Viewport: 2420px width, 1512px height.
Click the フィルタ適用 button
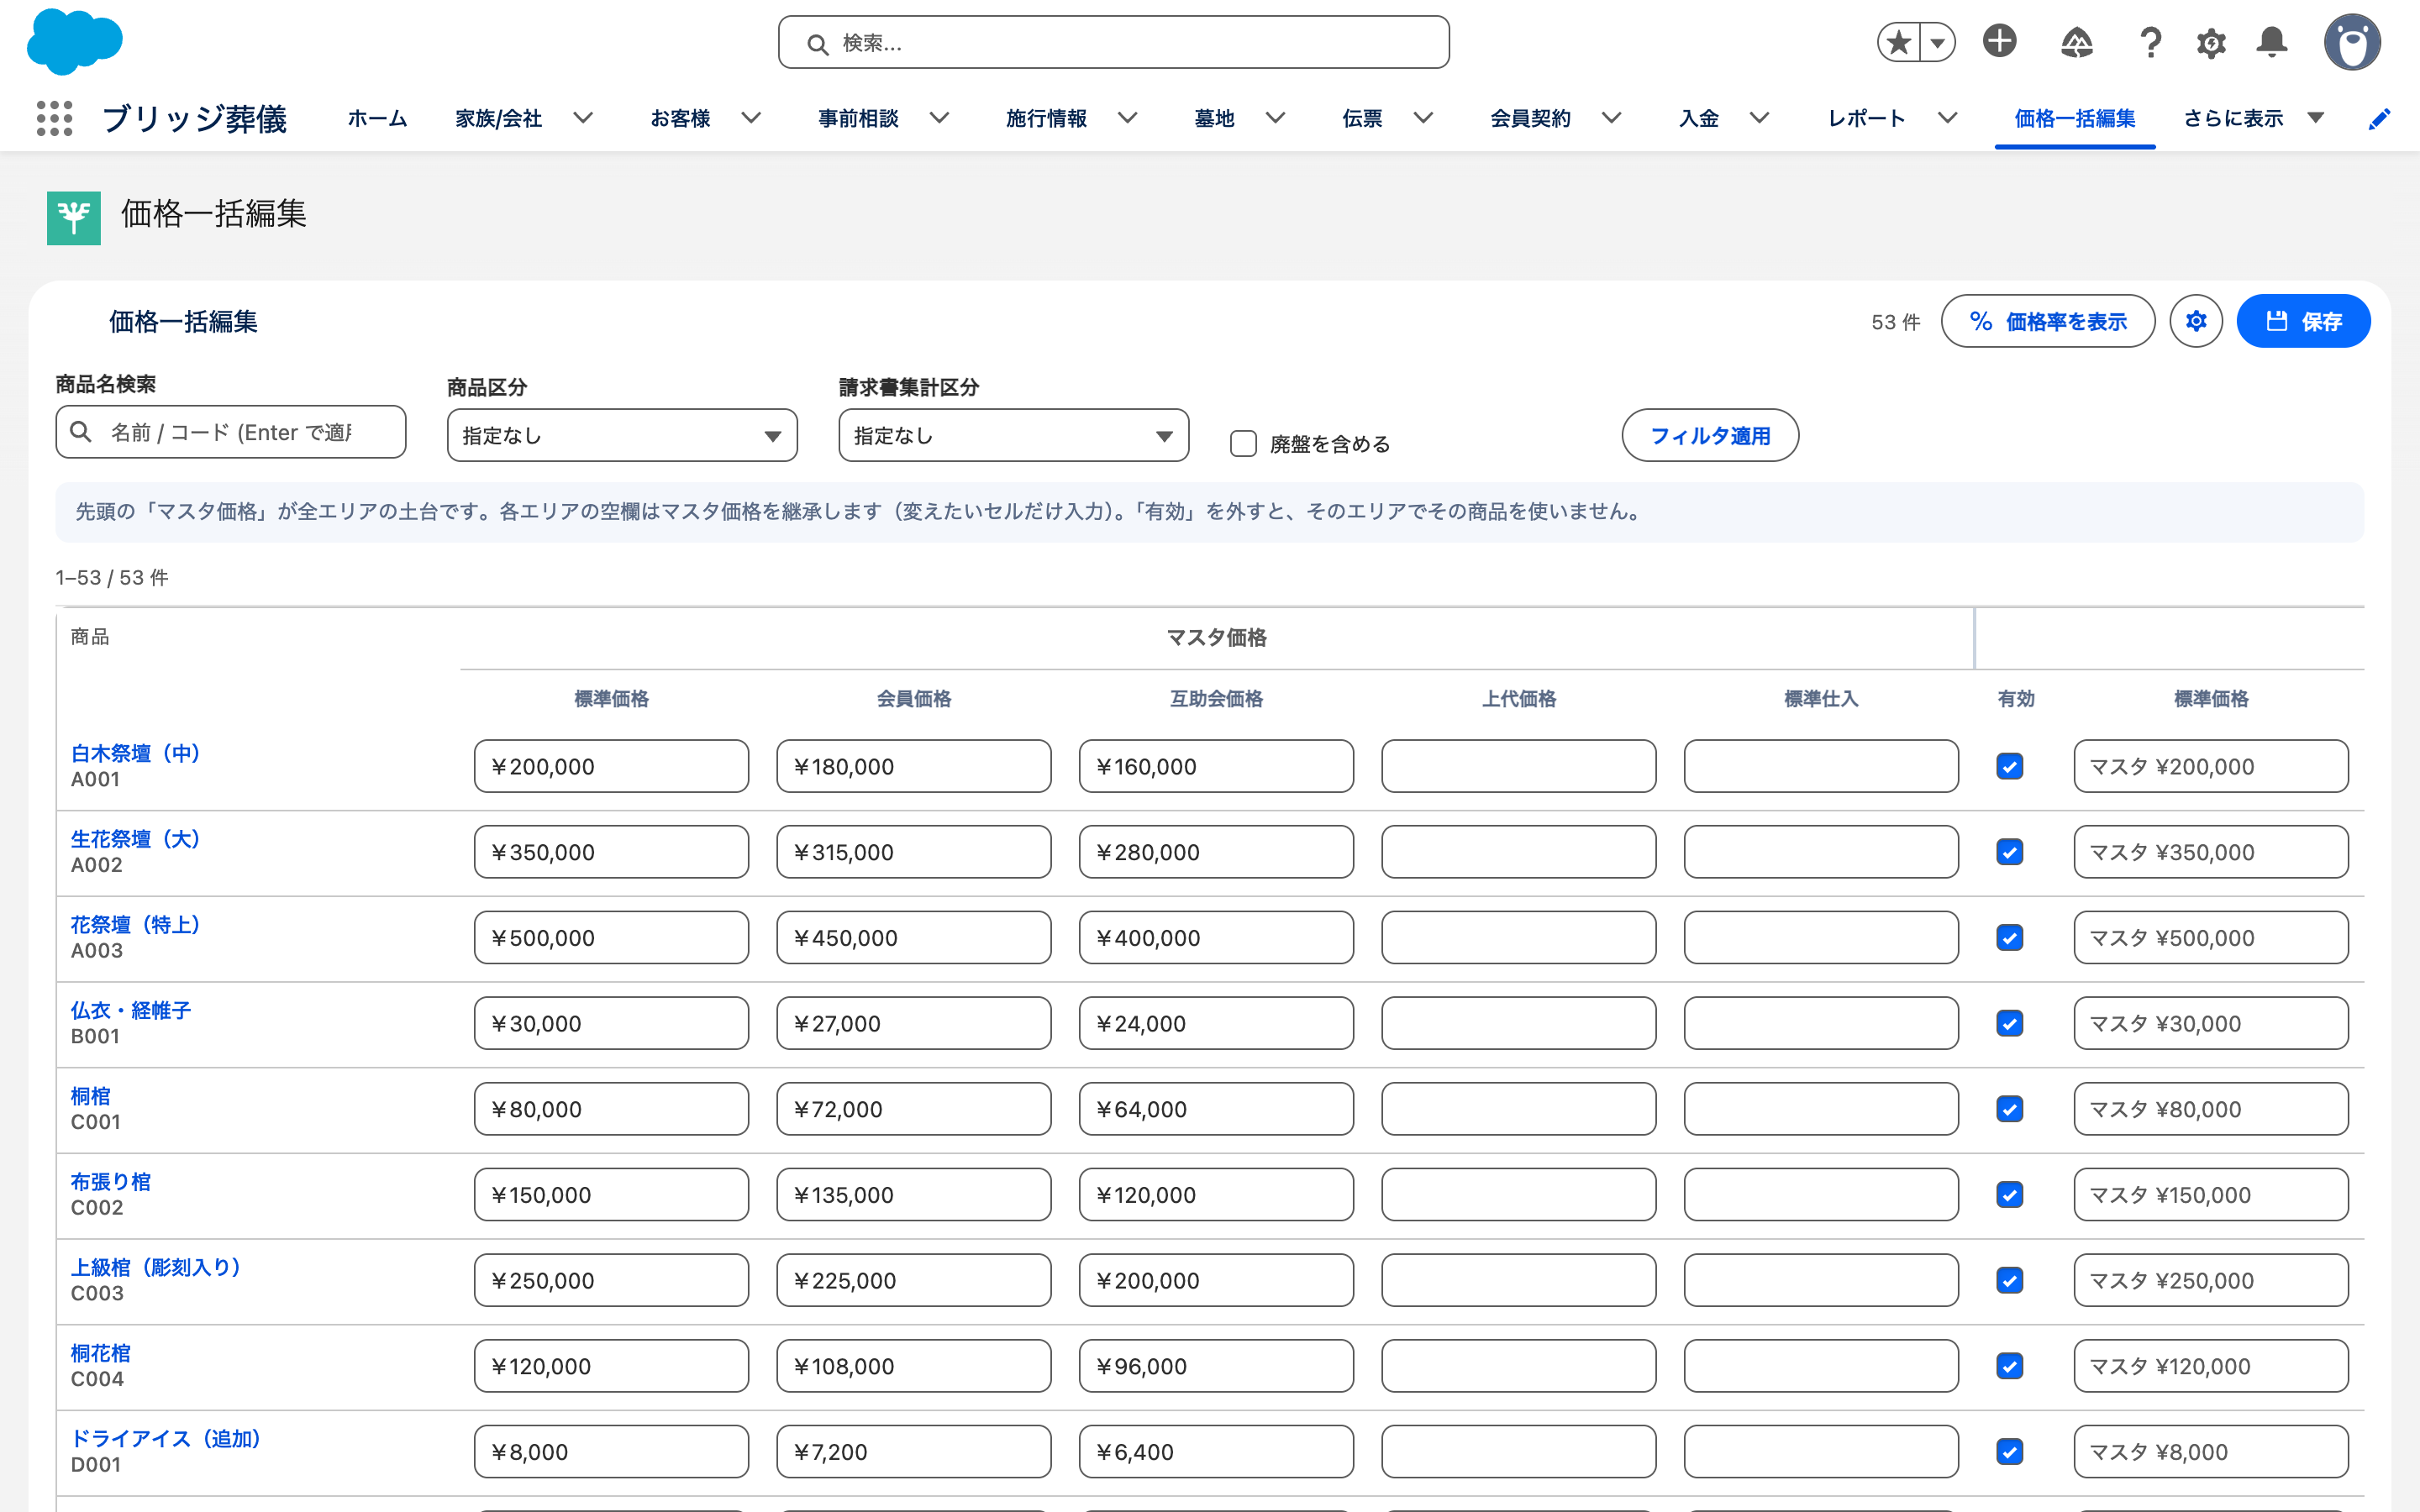1710,435
